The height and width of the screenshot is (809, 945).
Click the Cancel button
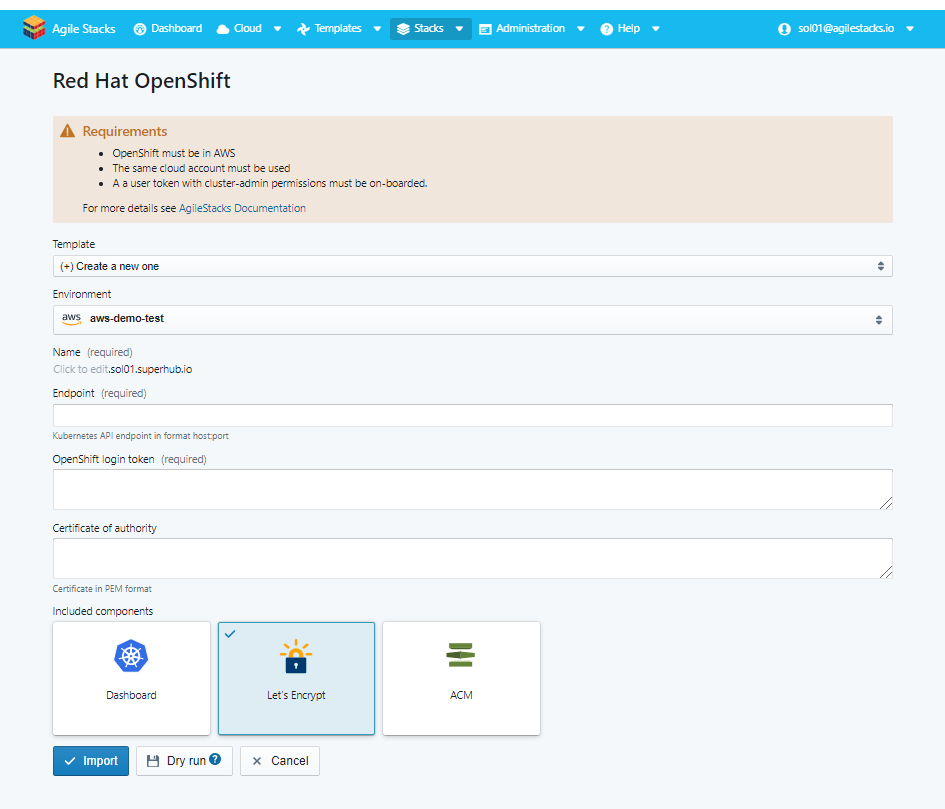pyautogui.click(x=280, y=761)
